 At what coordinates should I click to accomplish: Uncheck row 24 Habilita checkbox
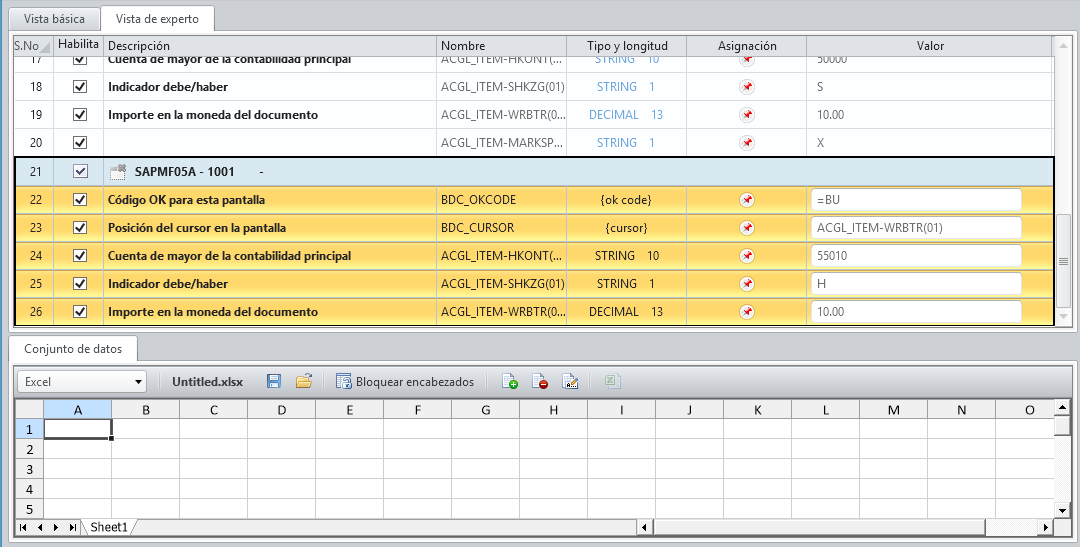tap(80, 256)
